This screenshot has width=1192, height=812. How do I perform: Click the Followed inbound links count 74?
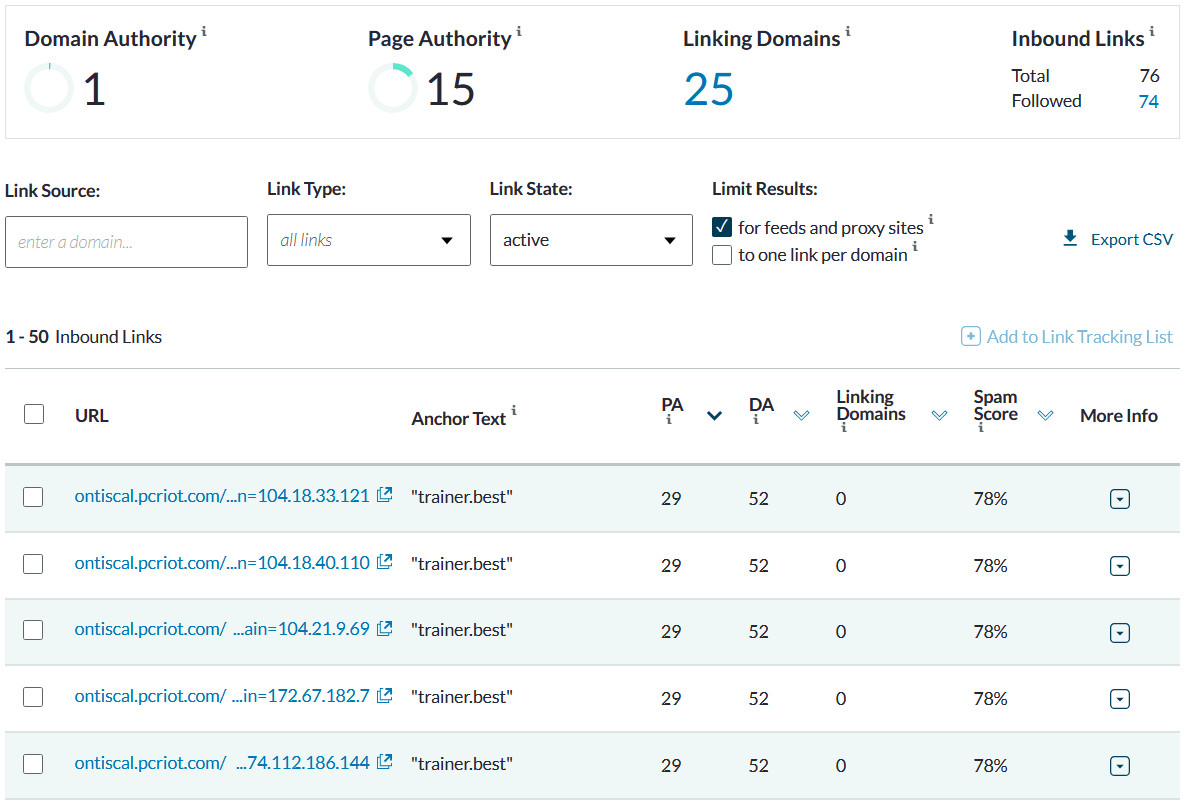click(x=1148, y=101)
